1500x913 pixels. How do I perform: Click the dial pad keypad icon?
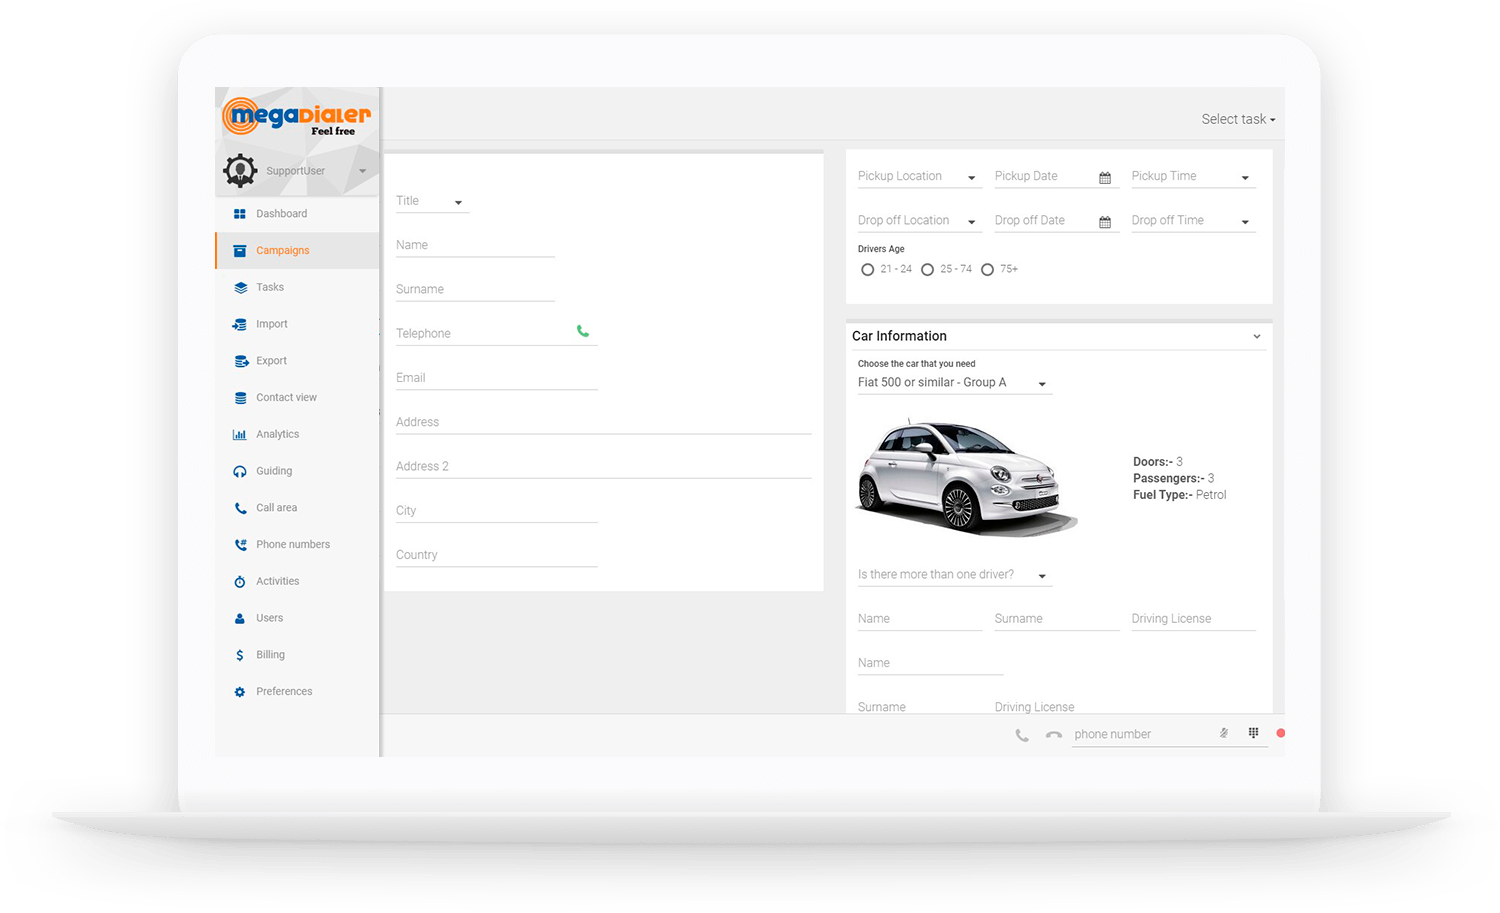pos(1253,733)
